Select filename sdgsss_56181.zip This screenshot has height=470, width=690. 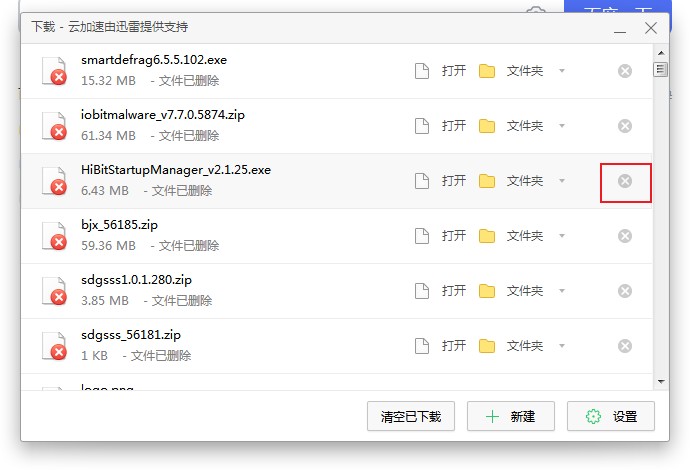pos(131,335)
